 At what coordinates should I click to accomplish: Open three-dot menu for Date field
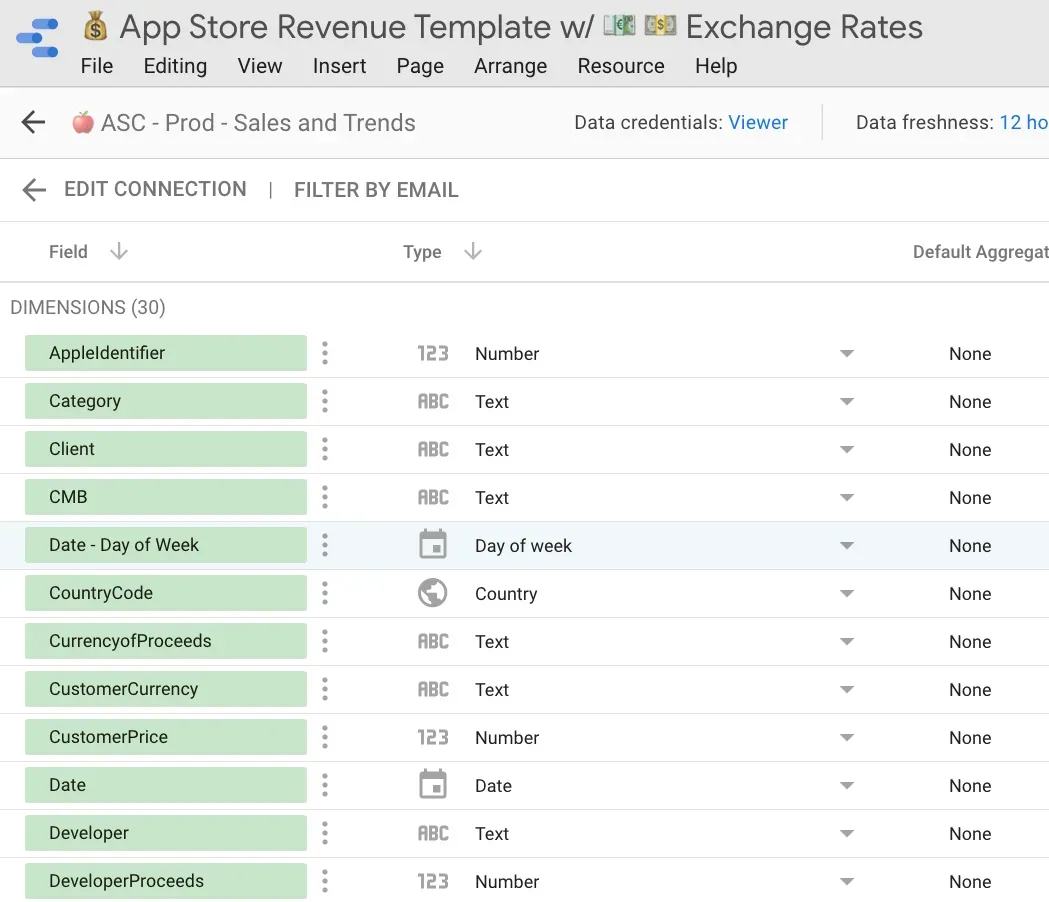(x=325, y=785)
